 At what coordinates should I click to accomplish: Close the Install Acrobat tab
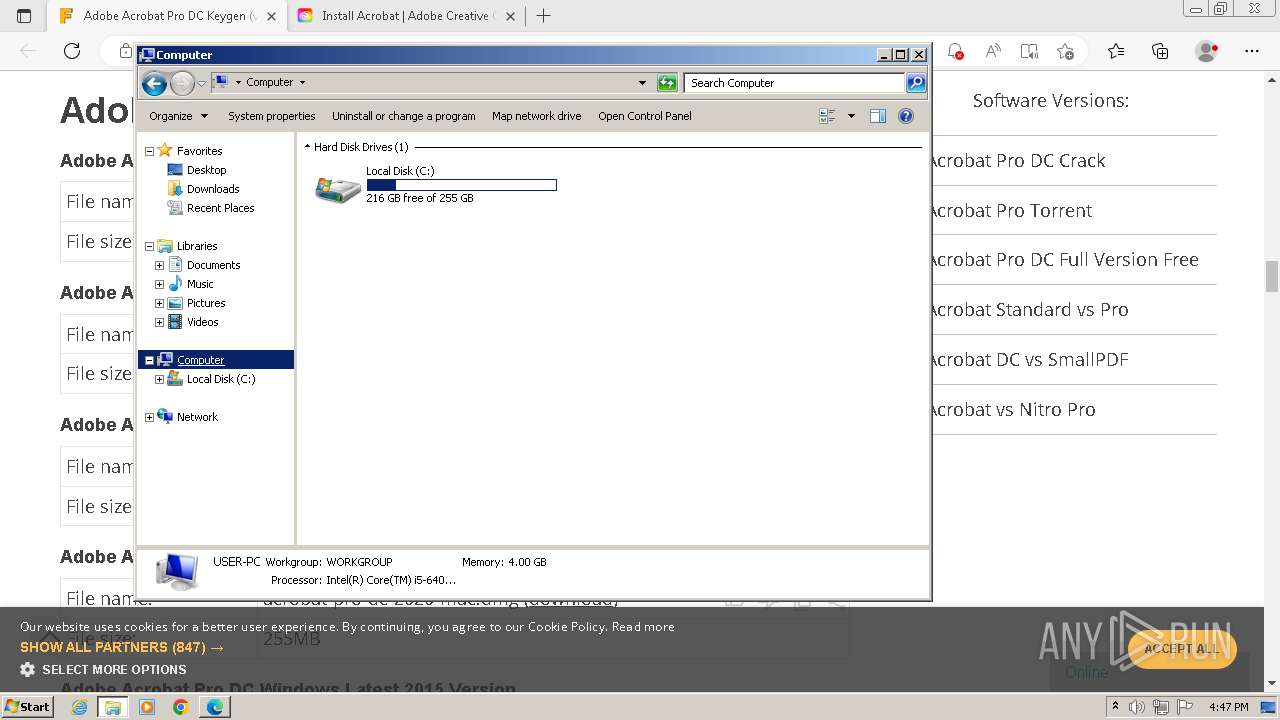pos(510,16)
